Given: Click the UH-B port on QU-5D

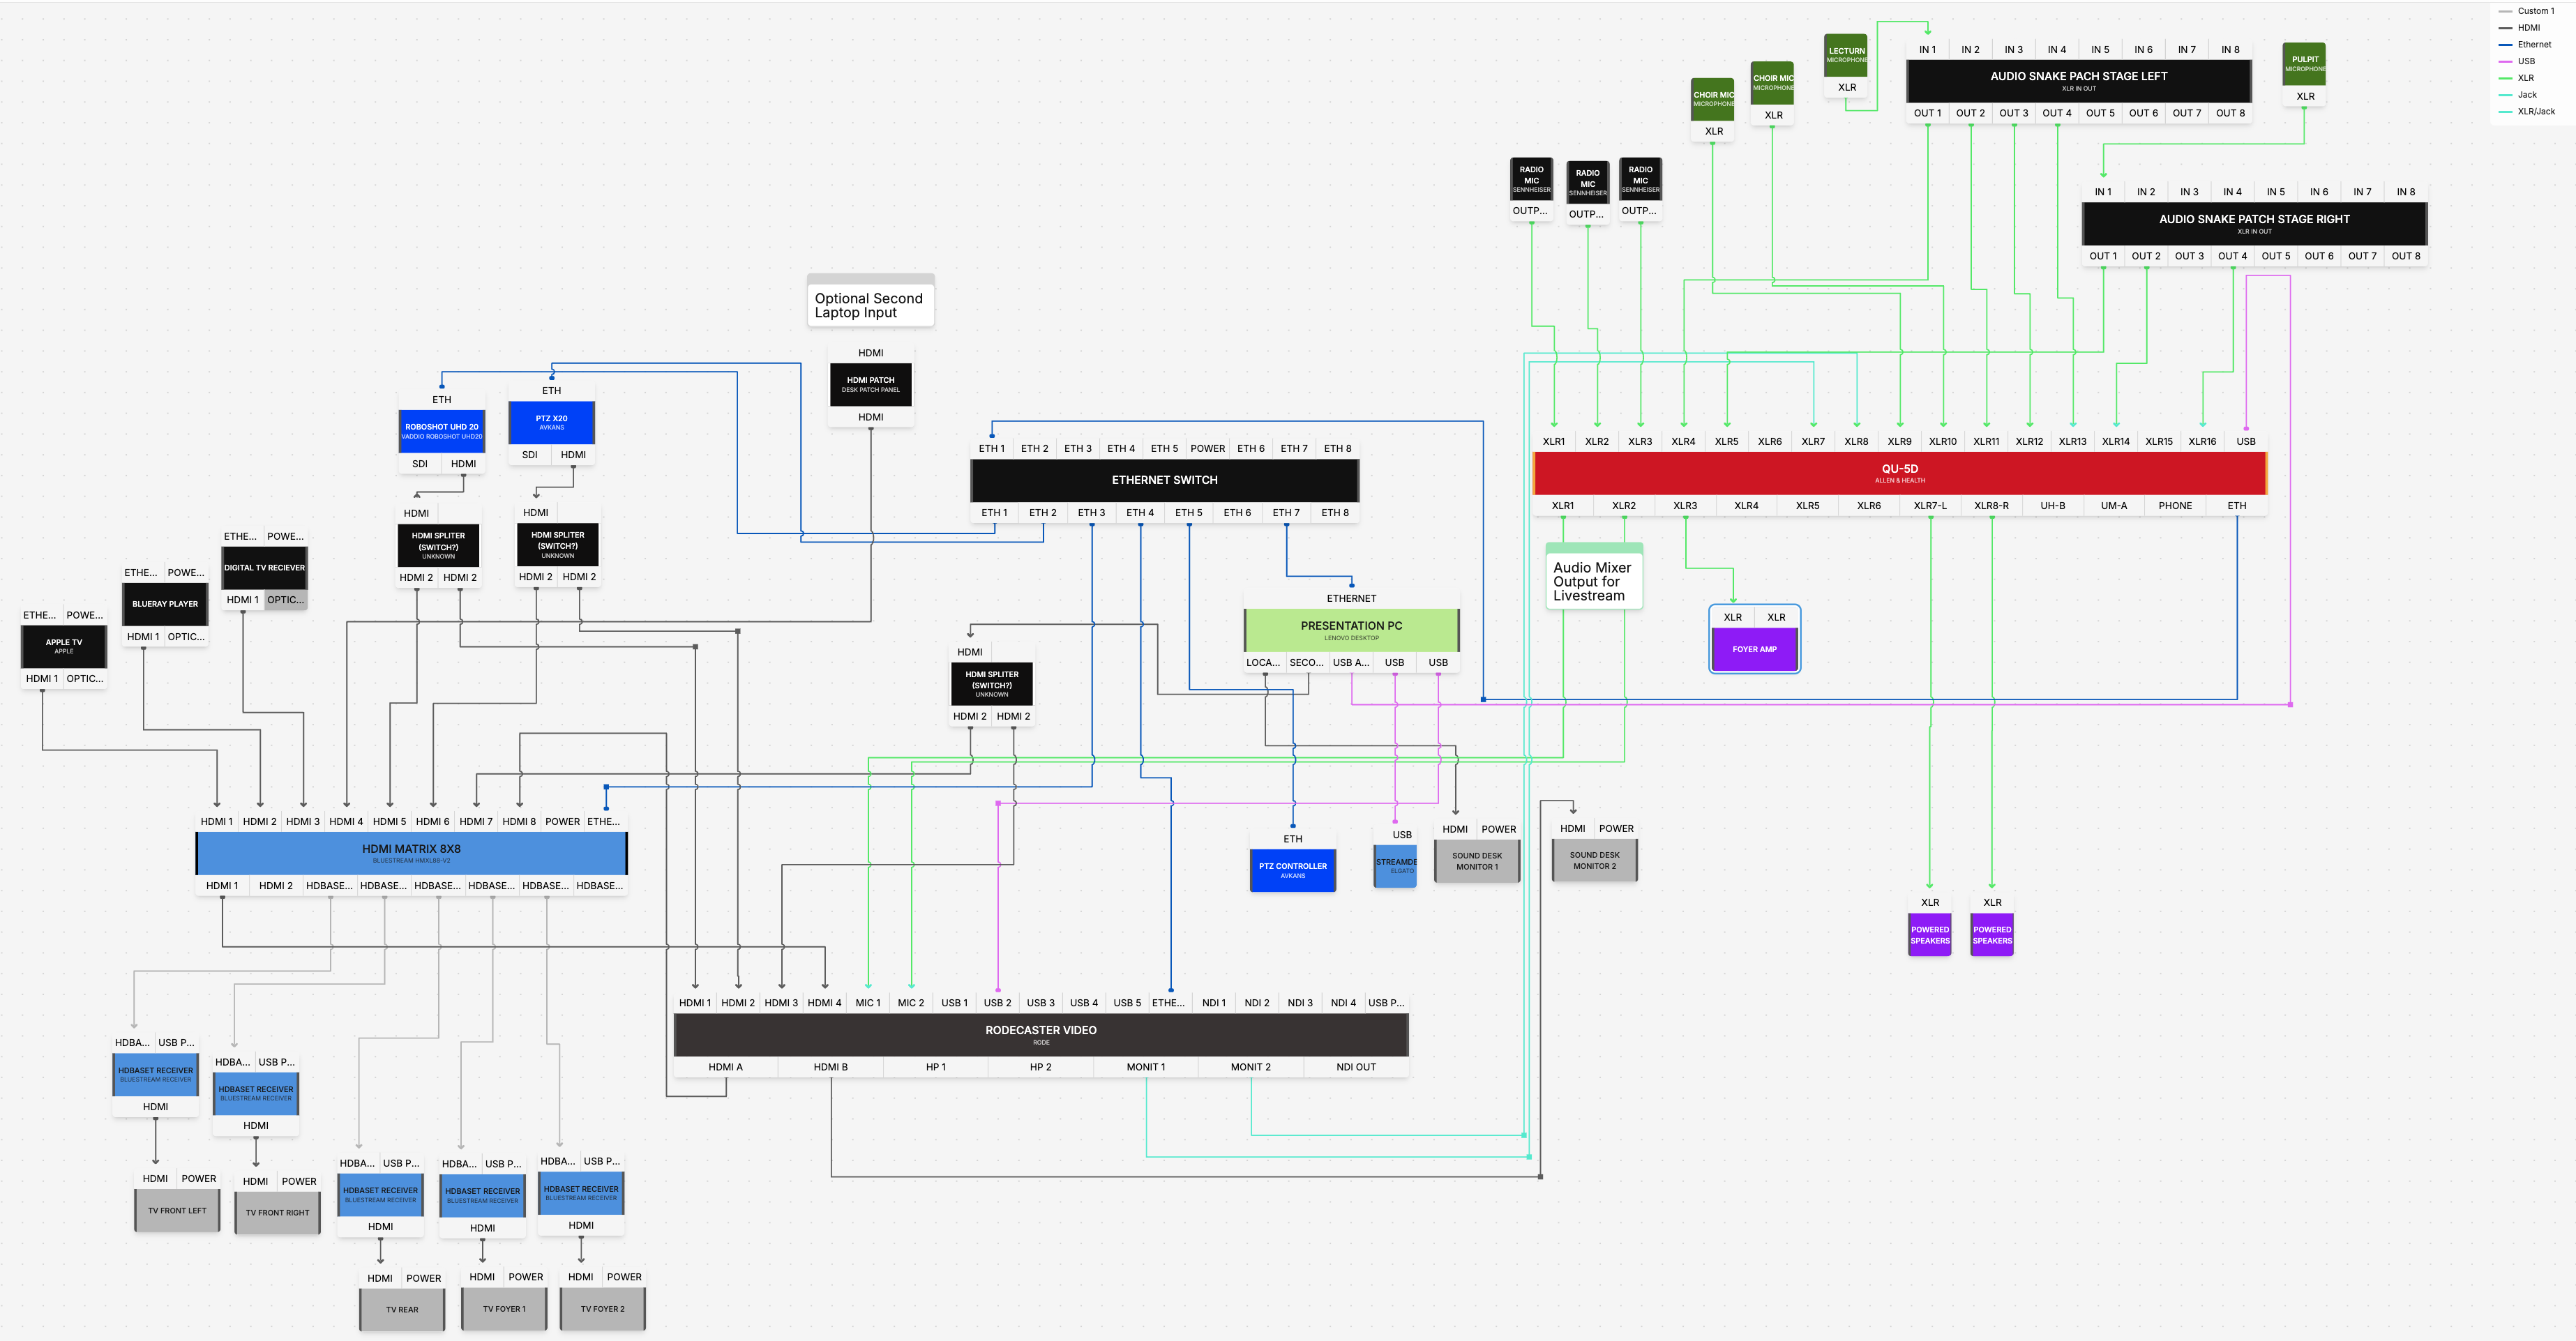Looking at the screenshot, I should pos(2052,506).
